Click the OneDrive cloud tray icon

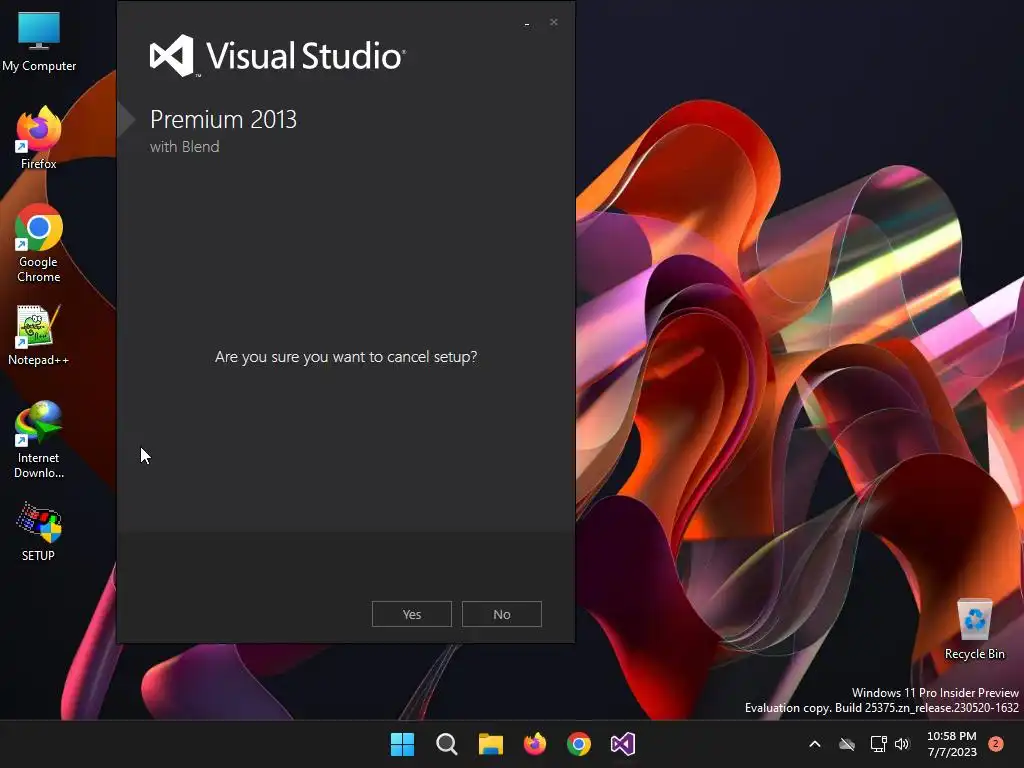pyautogui.click(x=847, y=744)
